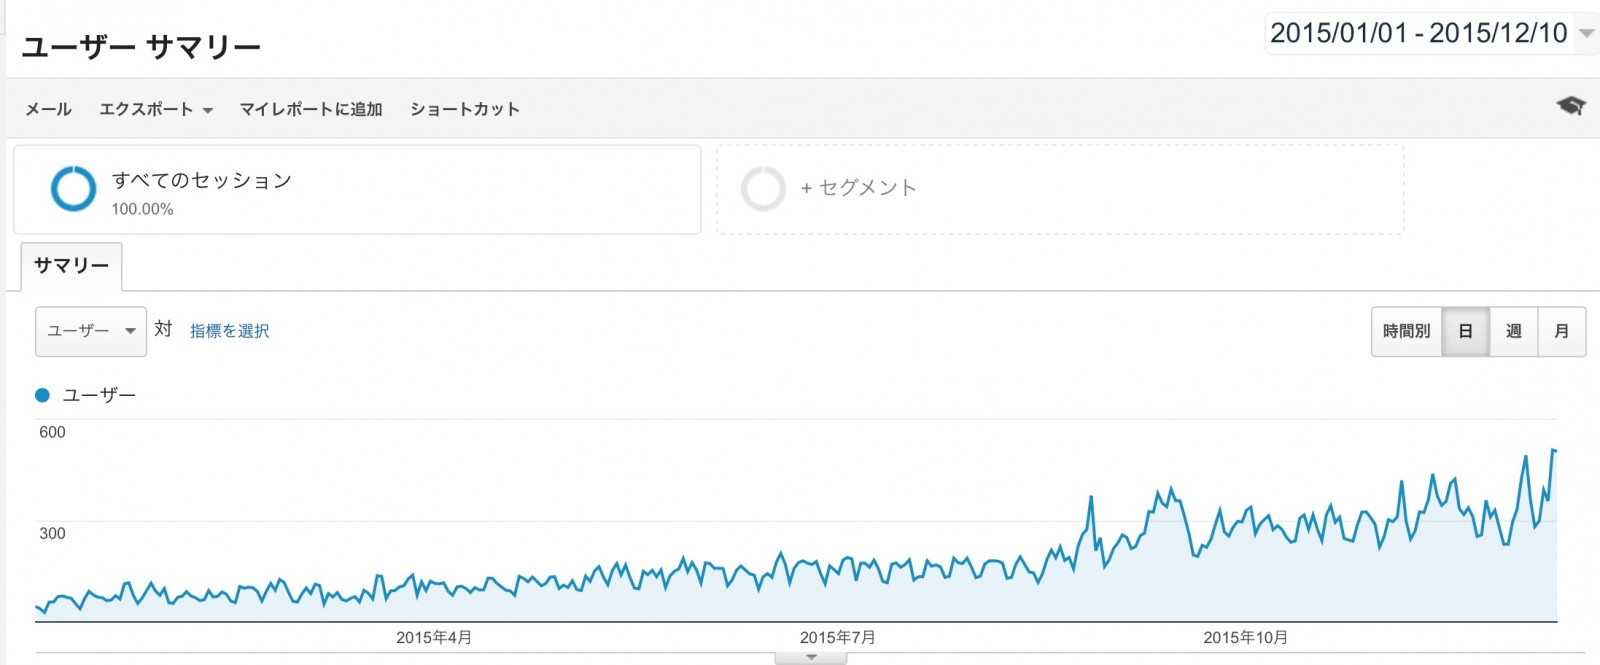Image resolution: width=1600 pixels, height=665 pixels.
Task: Switch chart to 月 monthly view
Action: tap(1562, 331)
